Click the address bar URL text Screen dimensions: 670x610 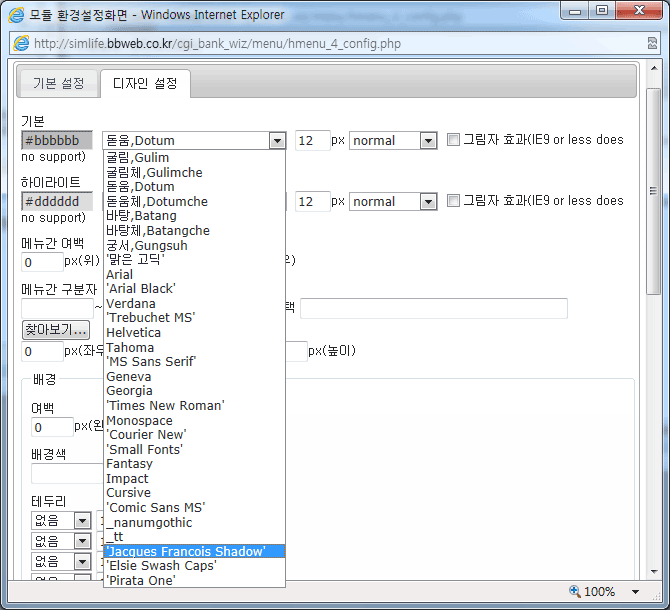click(x=217, y=44)
